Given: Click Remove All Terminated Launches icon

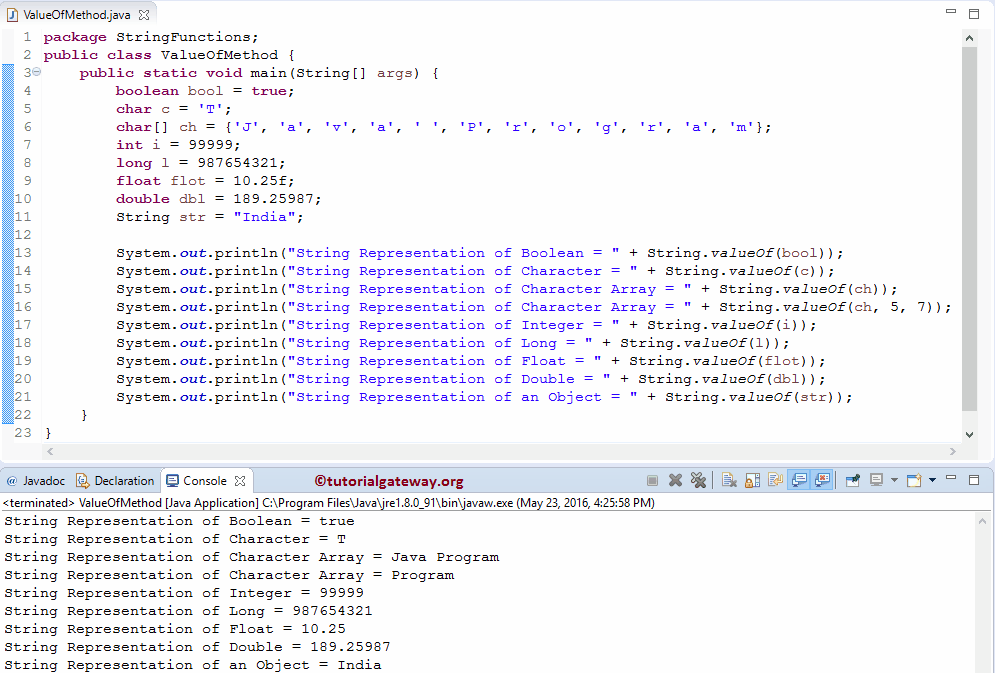Looking at the screenshot, I should coord(697,479).
